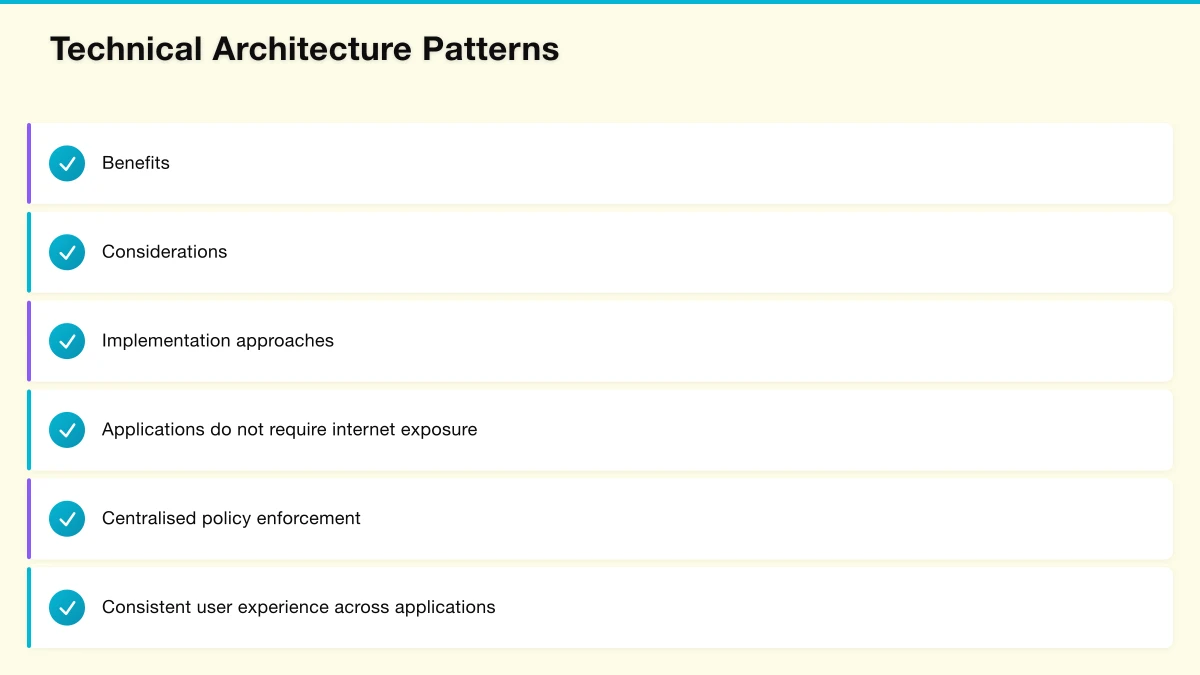The image size is (1200, 675).
Task: Click the checkmark icon on the internet exposure row
Action: [x=66, y=430]
